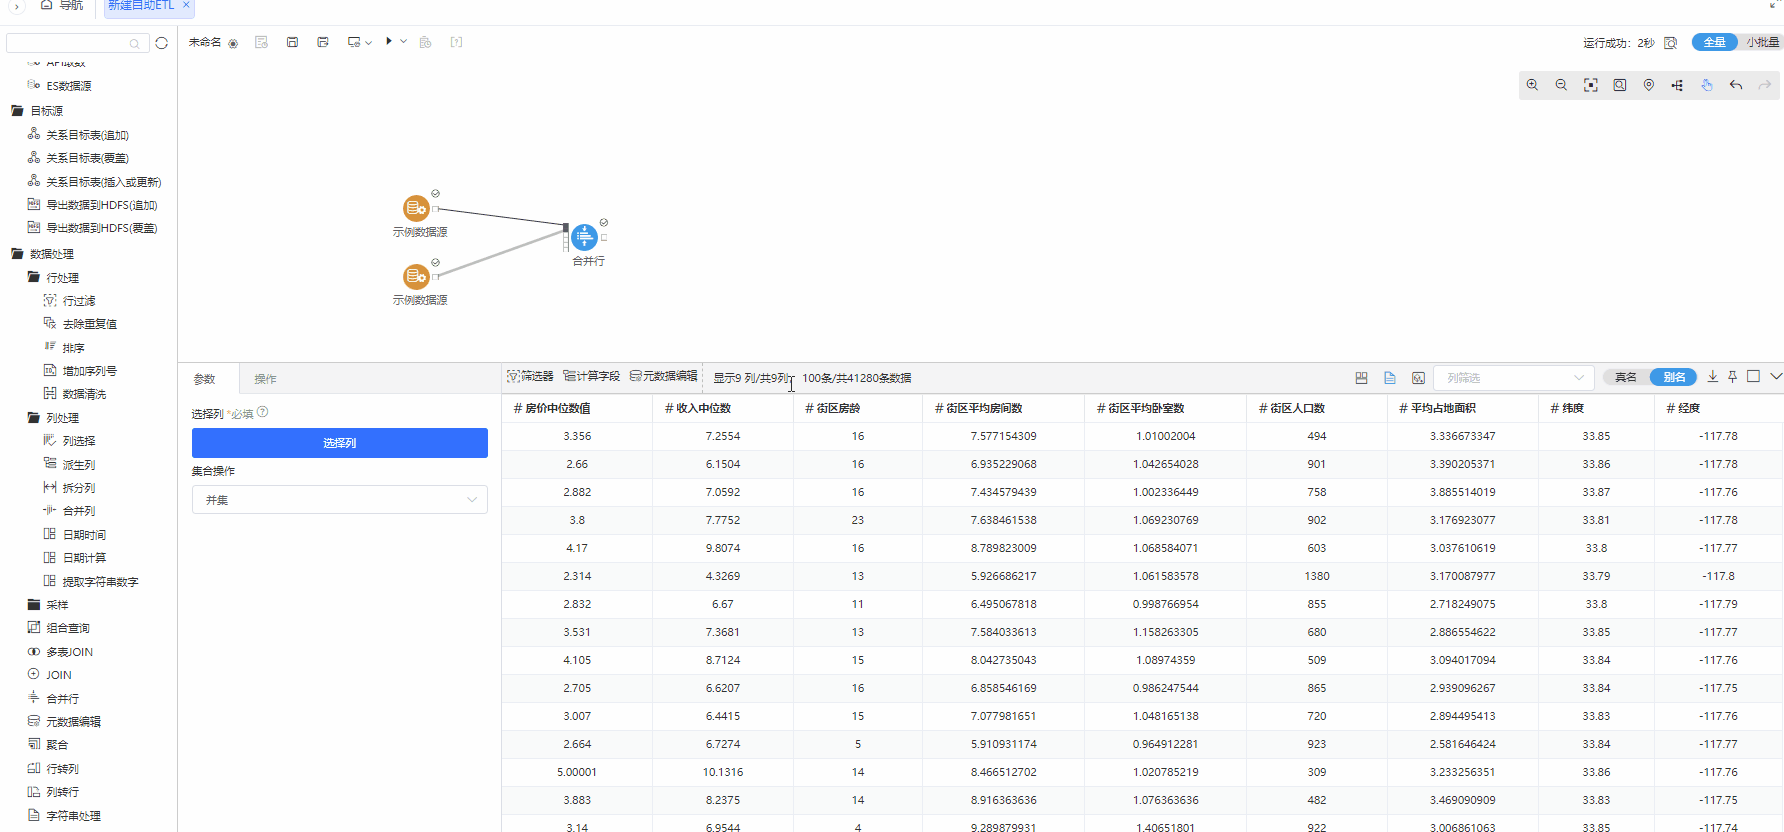This screenshot has height=832, width=1784.
Task: Select the upper 示例数据源 node
Action: click(x=416, y=208)
